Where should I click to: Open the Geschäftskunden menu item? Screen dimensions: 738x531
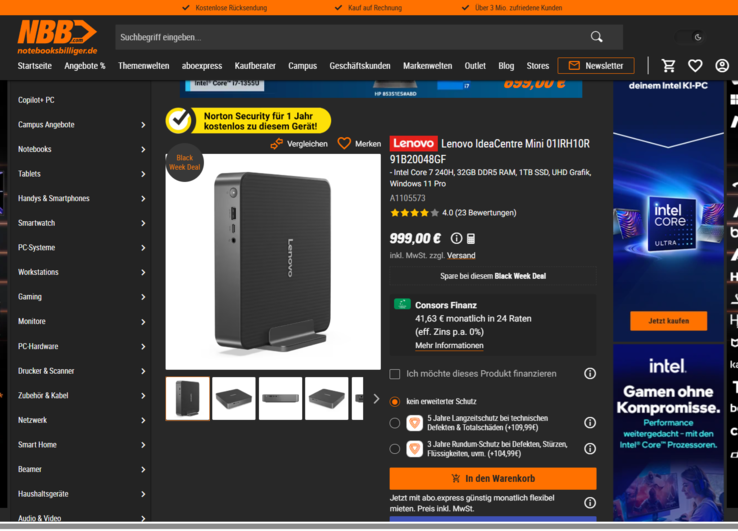pyautogui.click(x=360, y=66)
